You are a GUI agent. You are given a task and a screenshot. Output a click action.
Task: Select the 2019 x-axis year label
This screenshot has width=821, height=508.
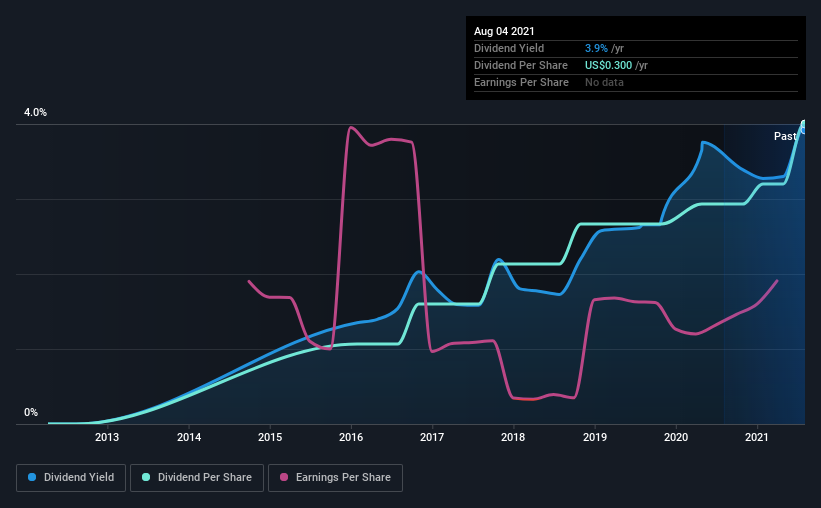click(595, 437)
